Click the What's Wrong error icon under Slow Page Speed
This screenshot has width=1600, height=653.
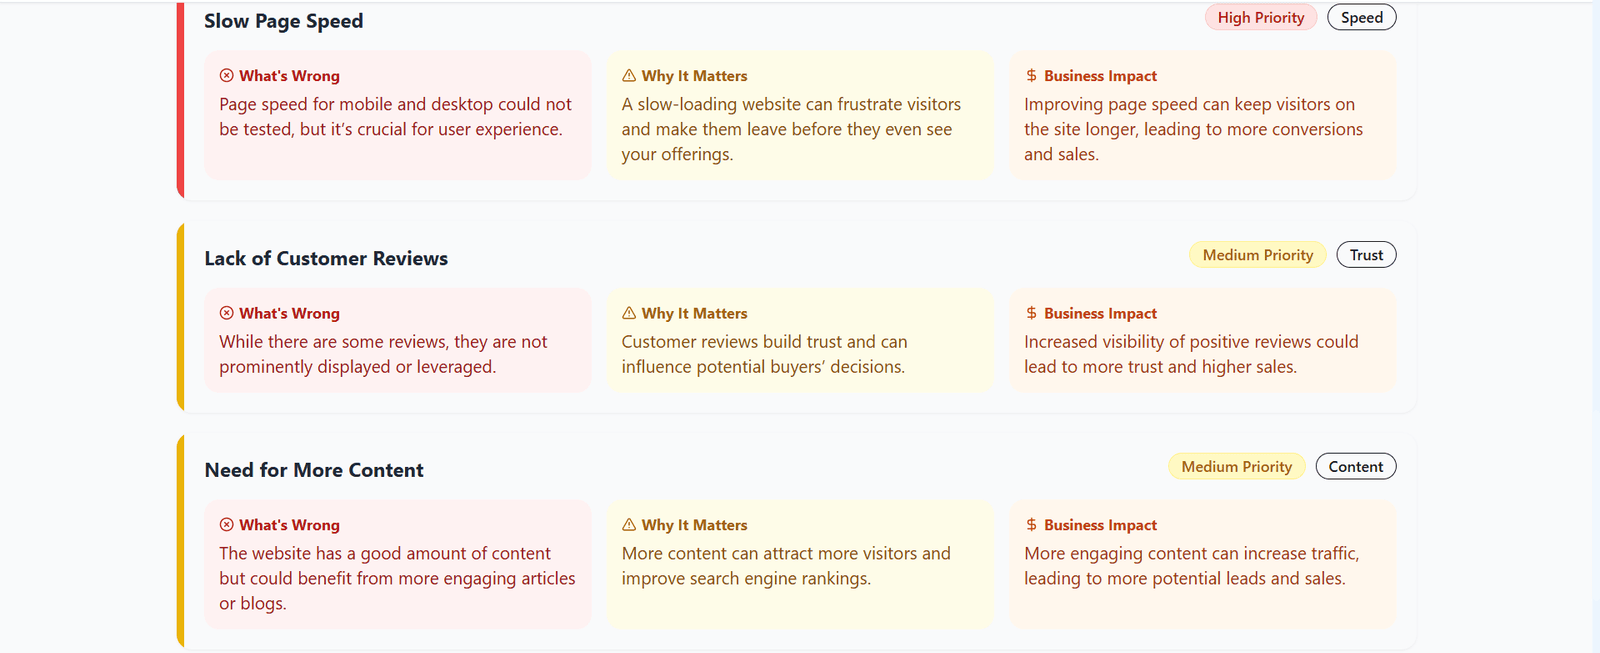[227, 75]
